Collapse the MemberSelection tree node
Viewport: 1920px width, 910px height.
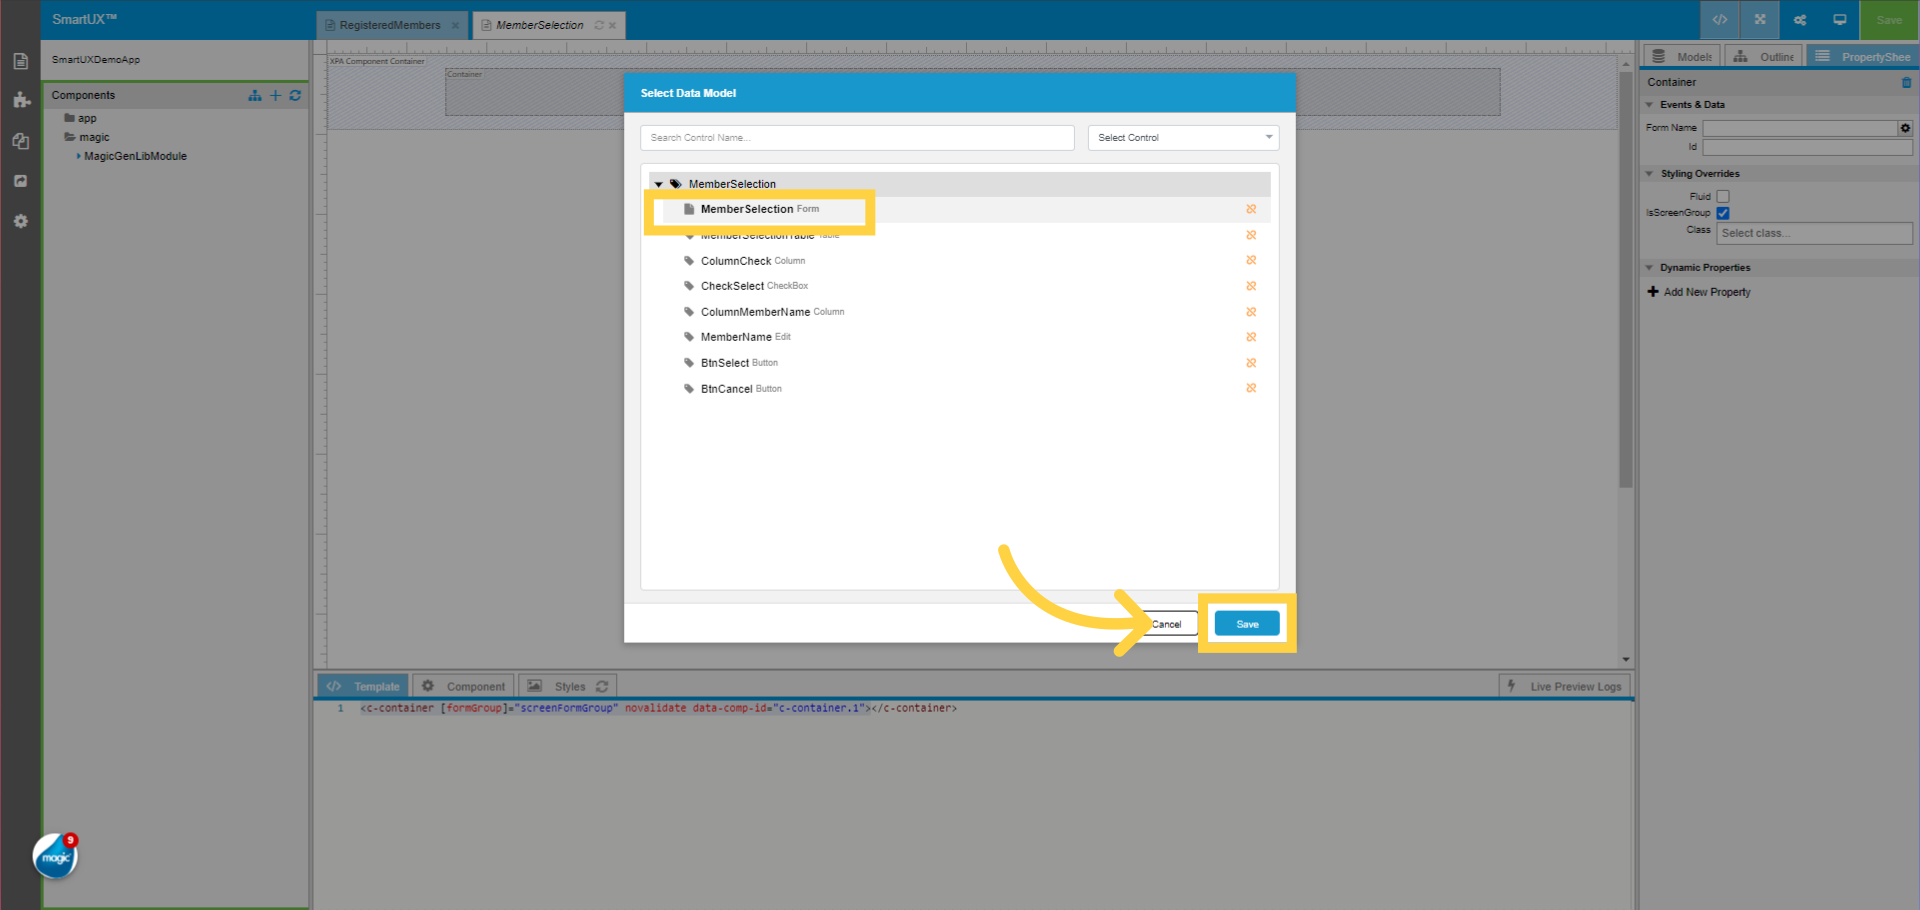(659, 184)
